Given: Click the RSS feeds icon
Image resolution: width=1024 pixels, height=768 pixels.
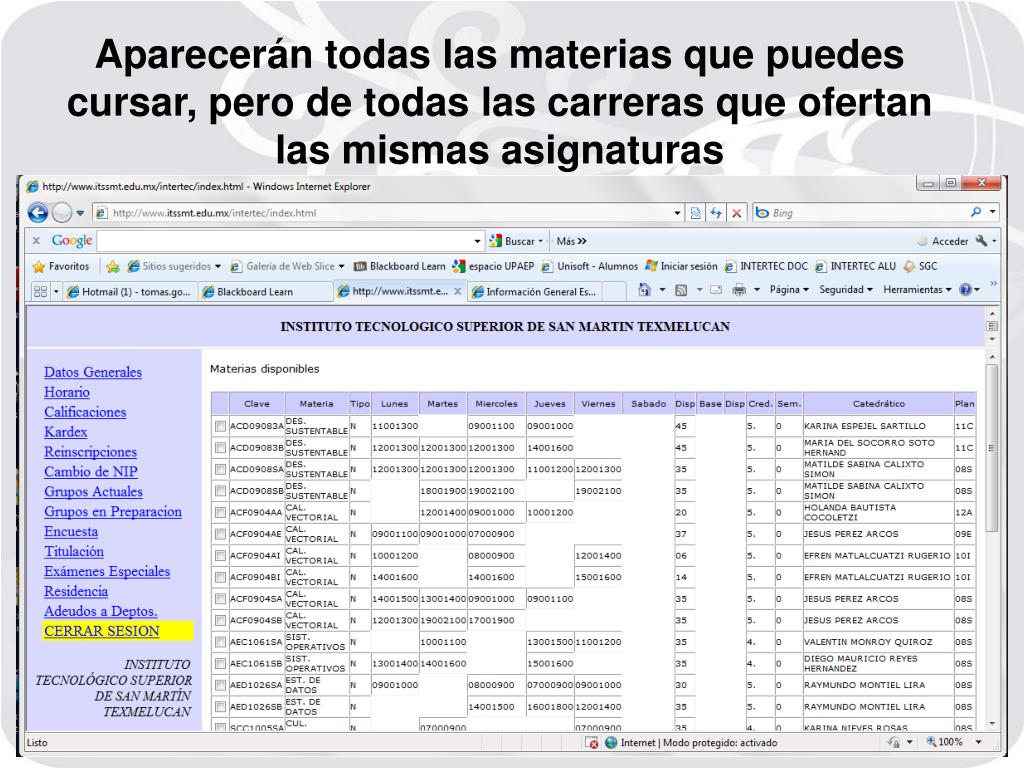Looking at the screenshot, I should click(x=680, y=290).
